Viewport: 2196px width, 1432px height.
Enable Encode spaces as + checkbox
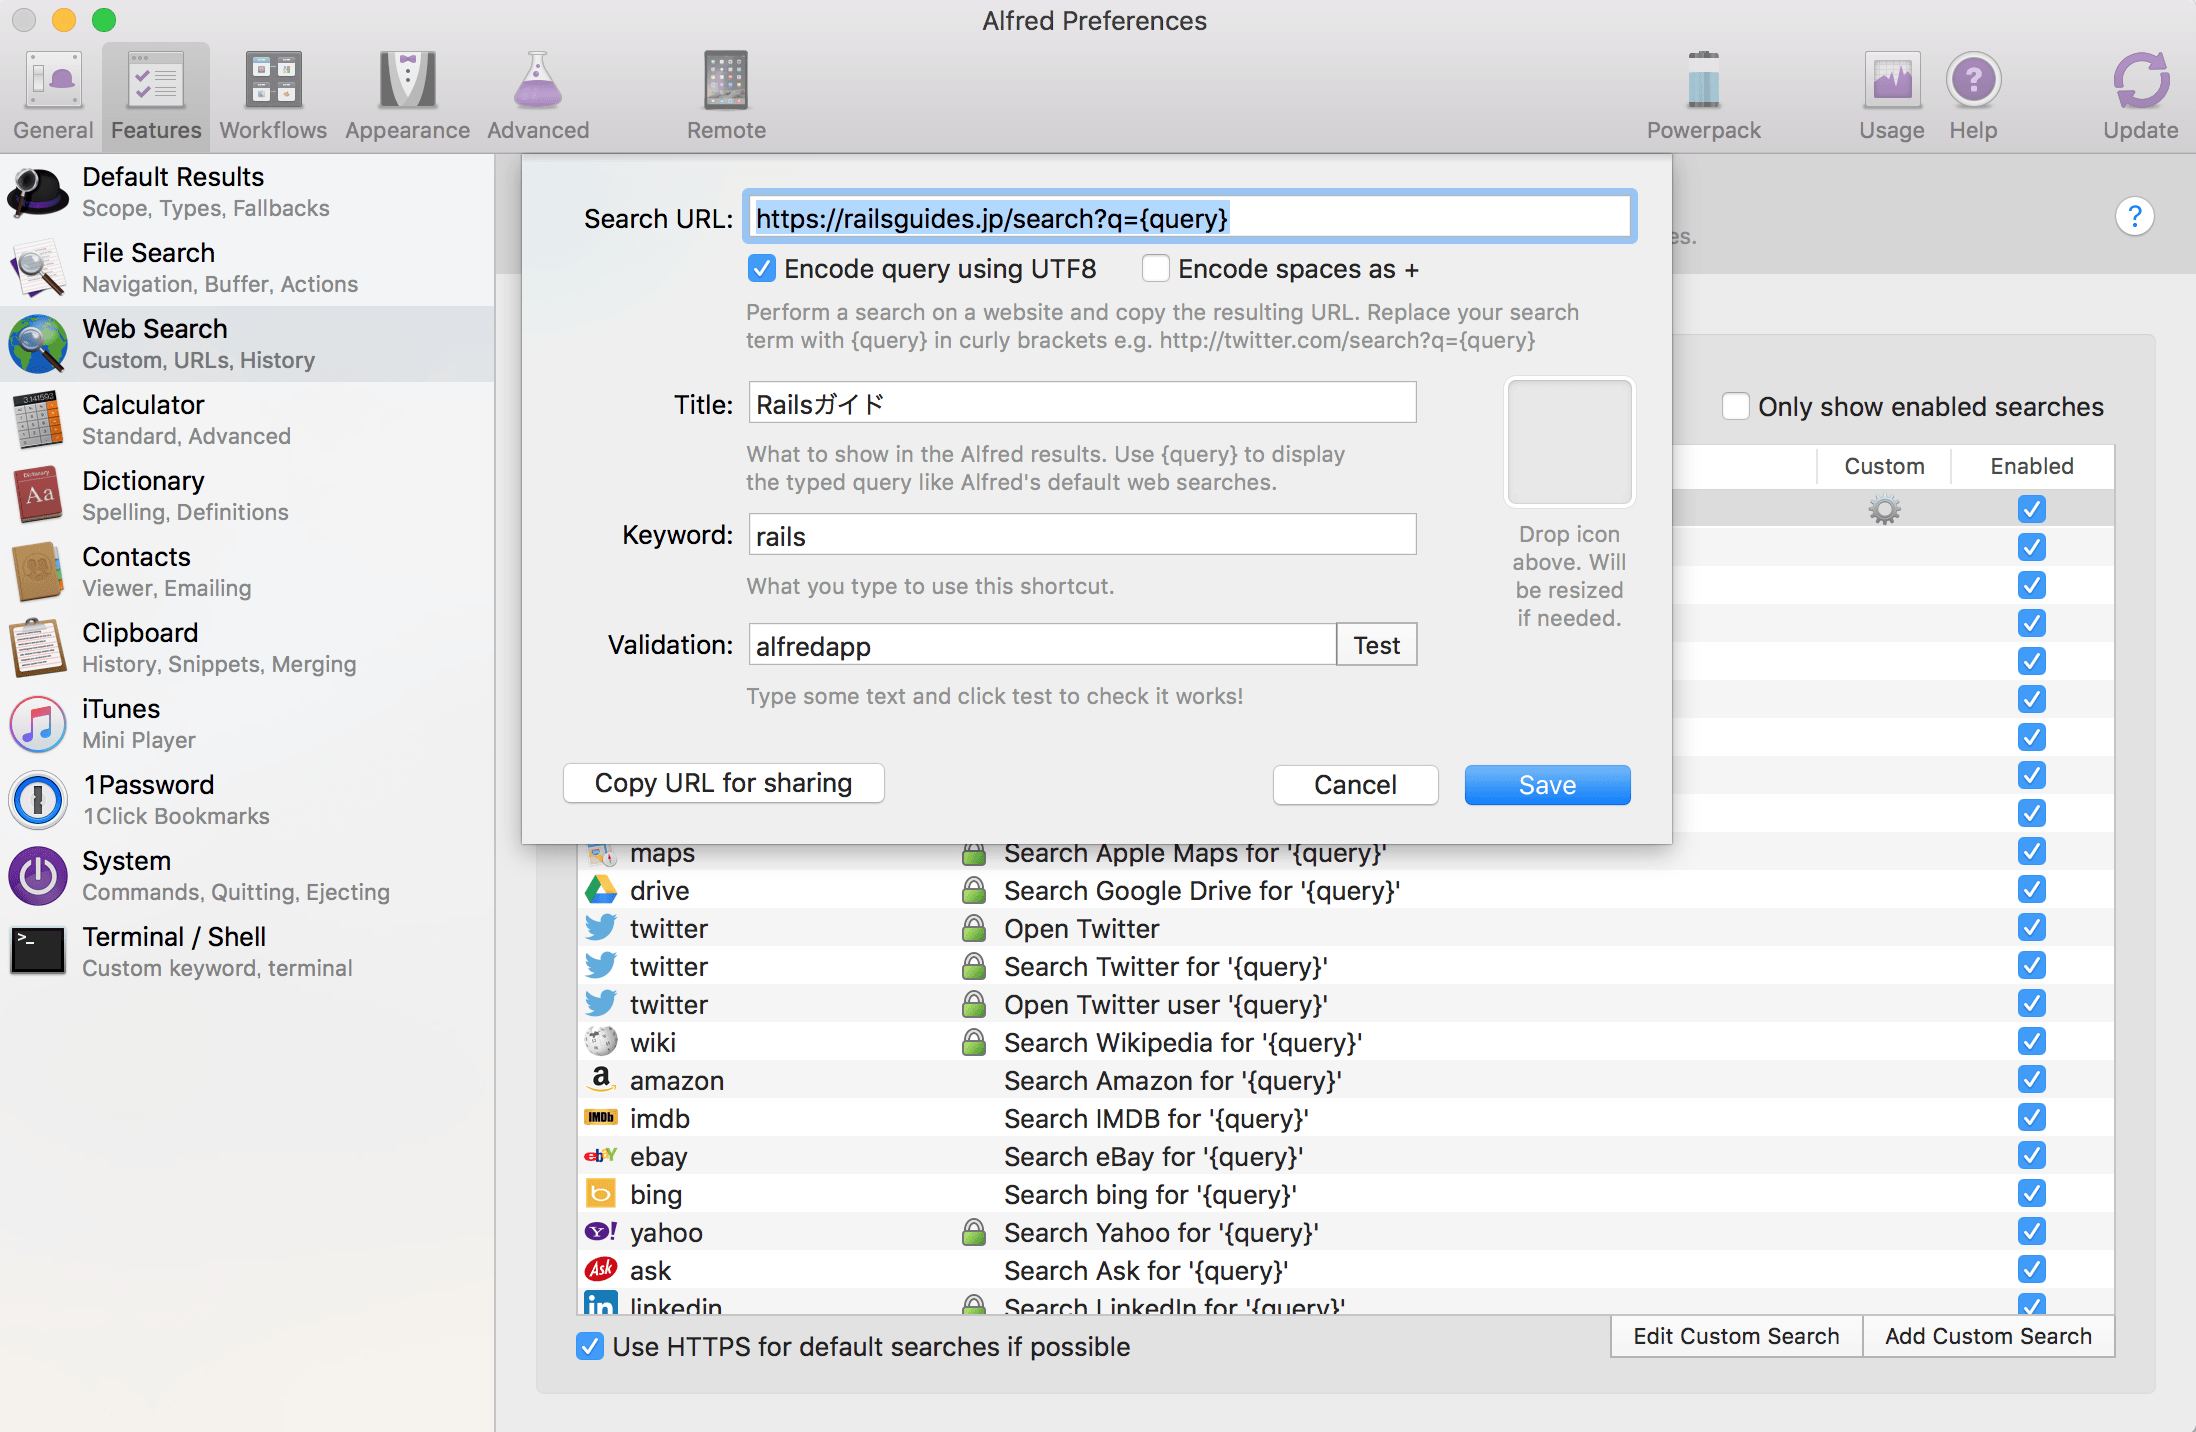(1155, 269)
